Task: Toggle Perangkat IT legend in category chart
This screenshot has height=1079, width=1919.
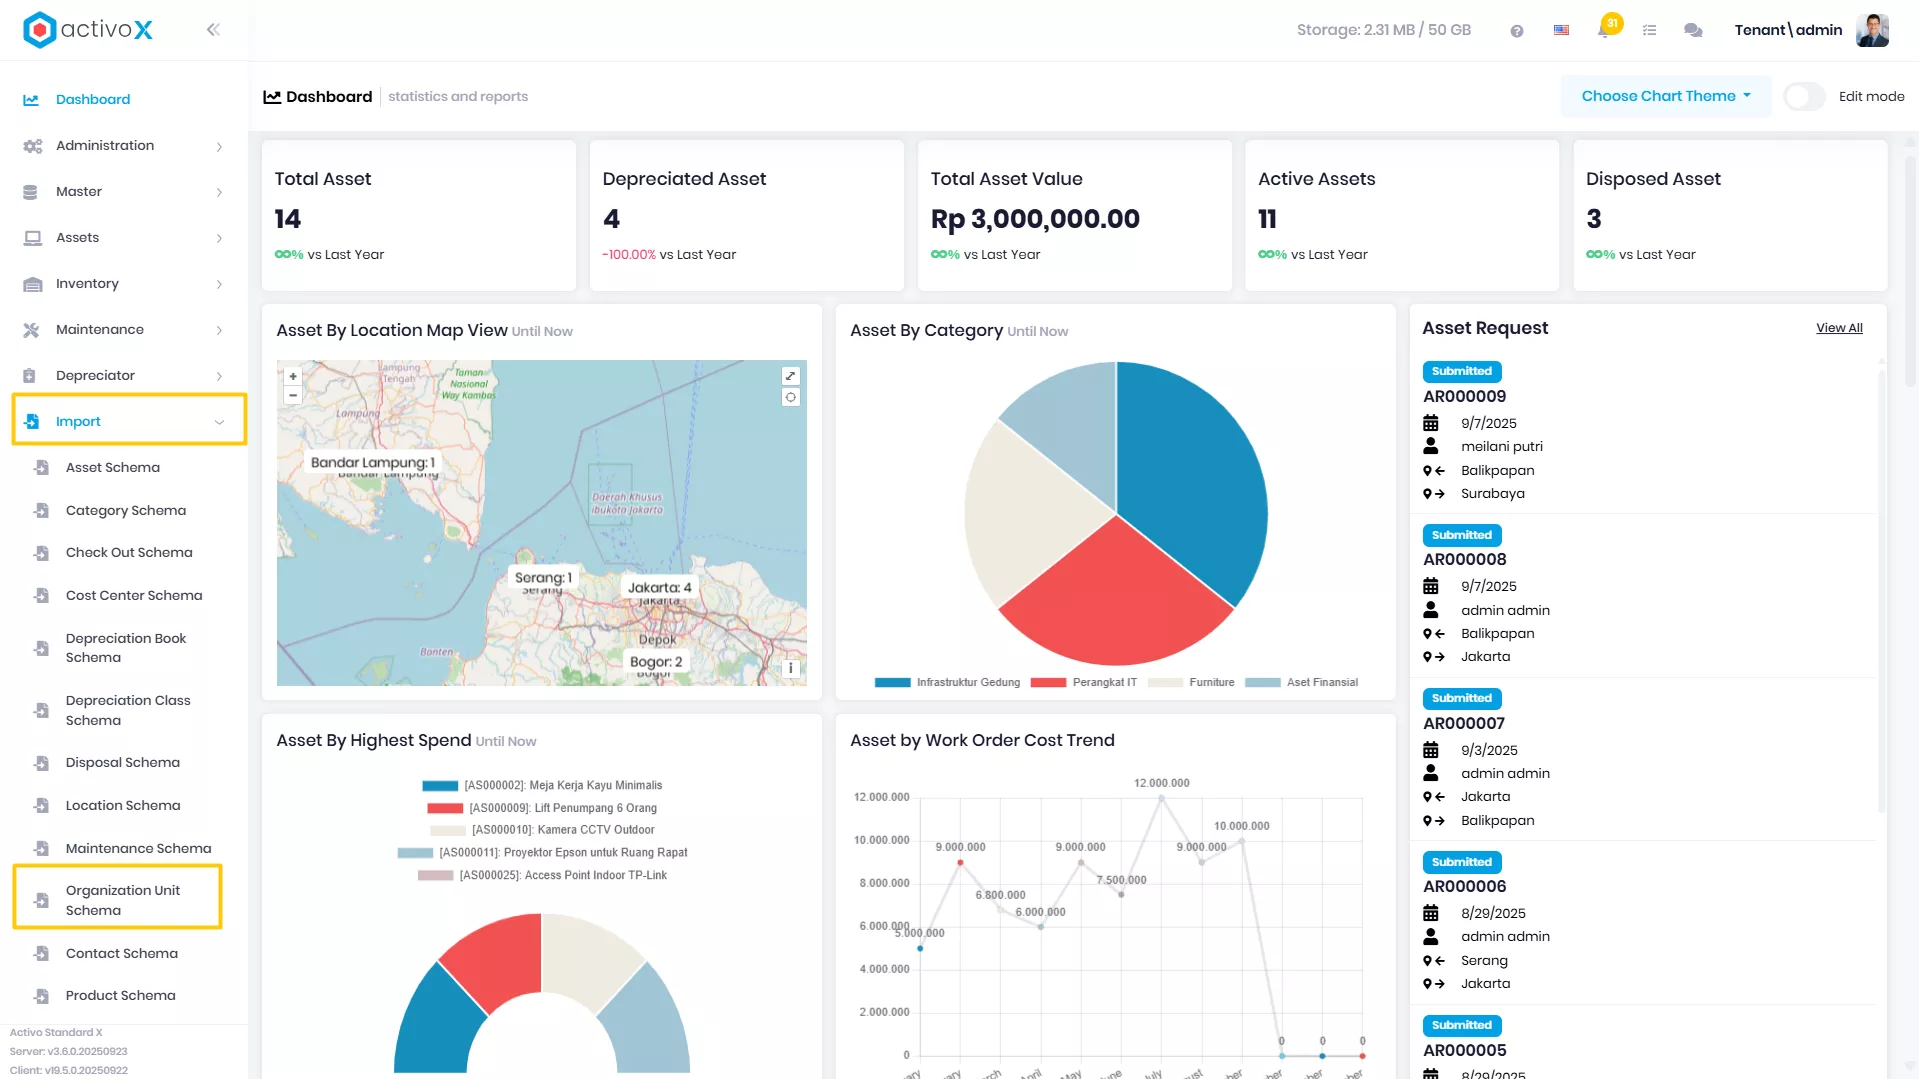Action: click(x=1083, y=683)
